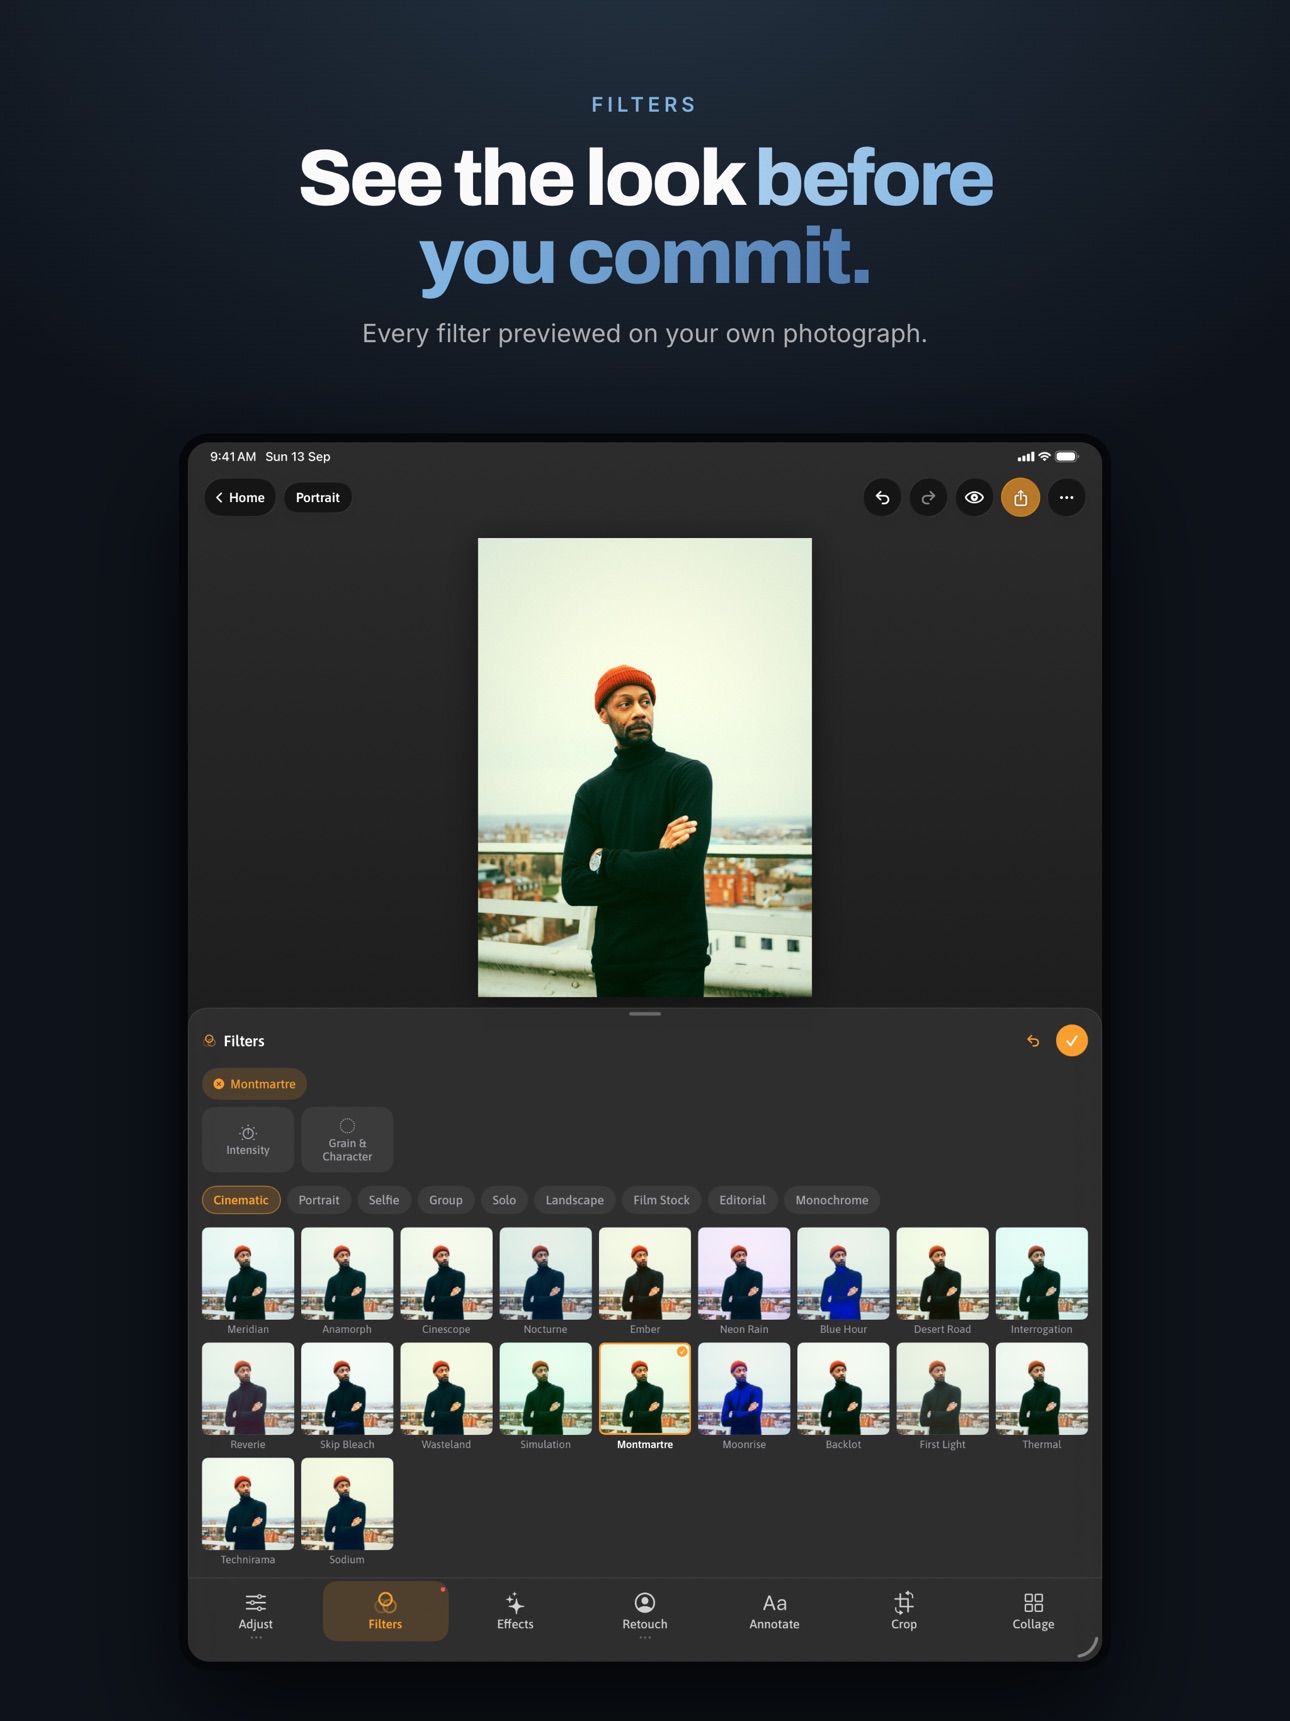Open the Portrait label button
The width and height of the screenshot is (1290, 1721).
(x=318, y=497)
